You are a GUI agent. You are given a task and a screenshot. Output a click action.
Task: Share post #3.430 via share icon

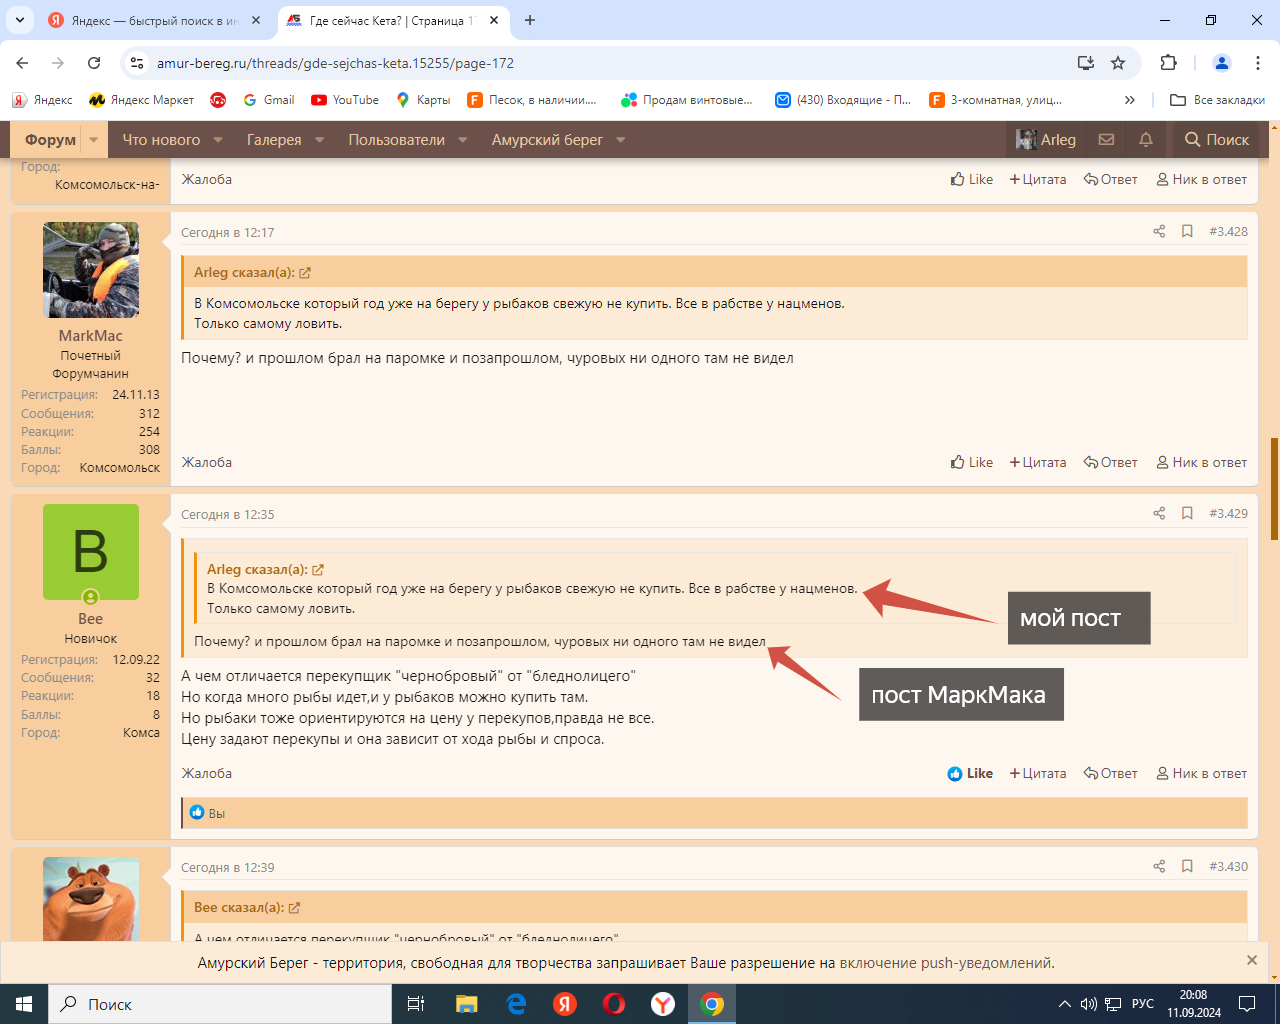click(x=1159, y=867)
